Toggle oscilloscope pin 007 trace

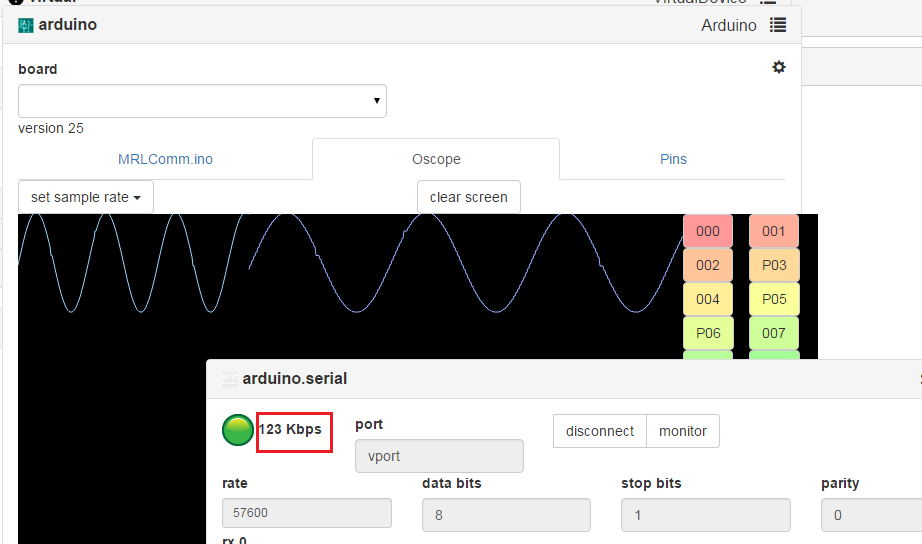pos(774,333)
